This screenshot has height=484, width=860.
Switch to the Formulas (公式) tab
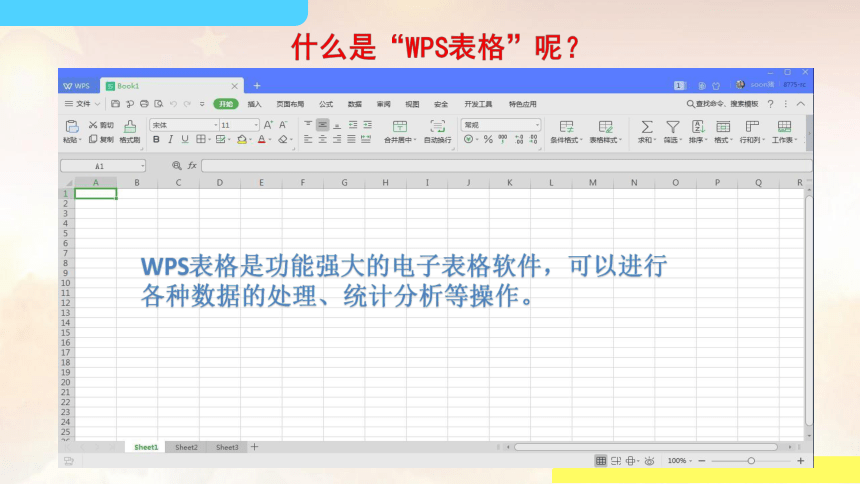click(326, 104)
